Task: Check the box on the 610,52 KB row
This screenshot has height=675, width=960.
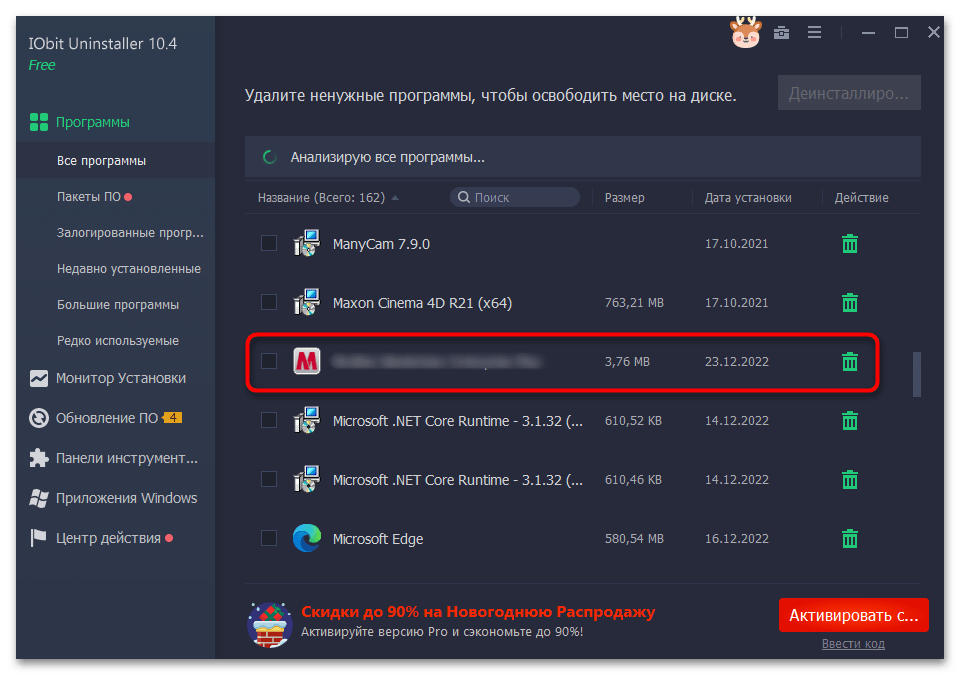Action: tap(269, 420)
